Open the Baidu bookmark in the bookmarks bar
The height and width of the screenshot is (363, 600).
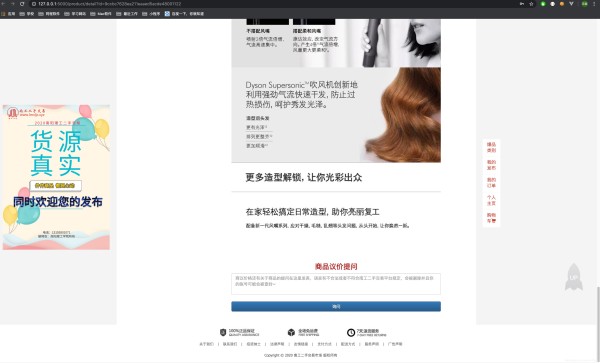[x=184, y=13]
